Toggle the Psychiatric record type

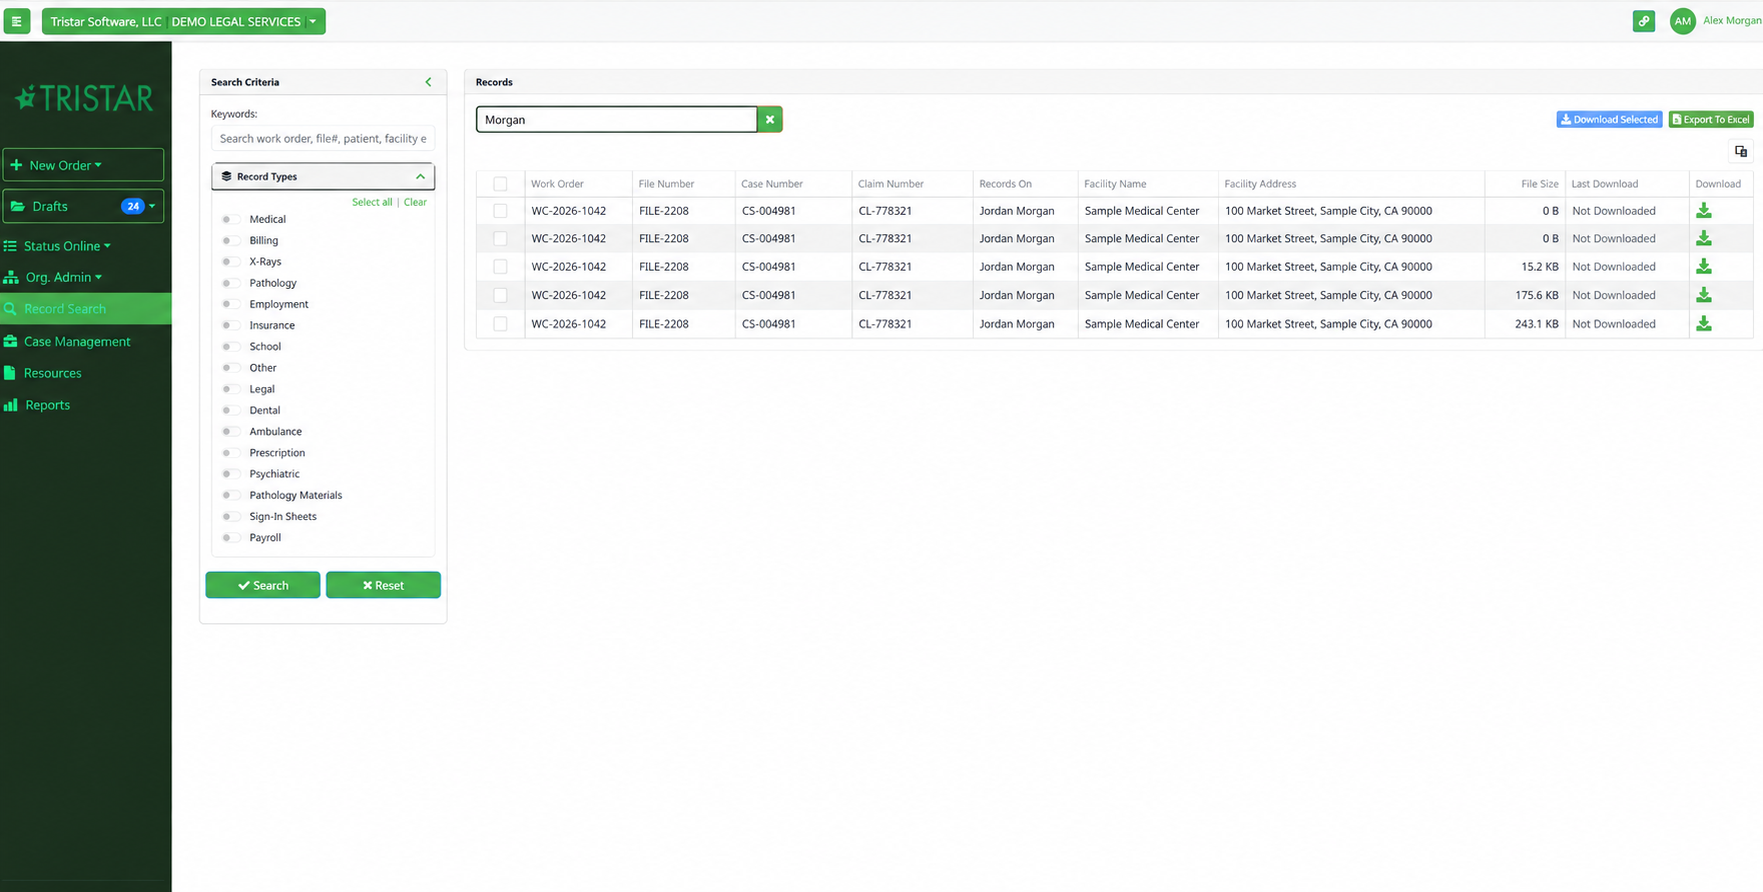pos(230,474)
